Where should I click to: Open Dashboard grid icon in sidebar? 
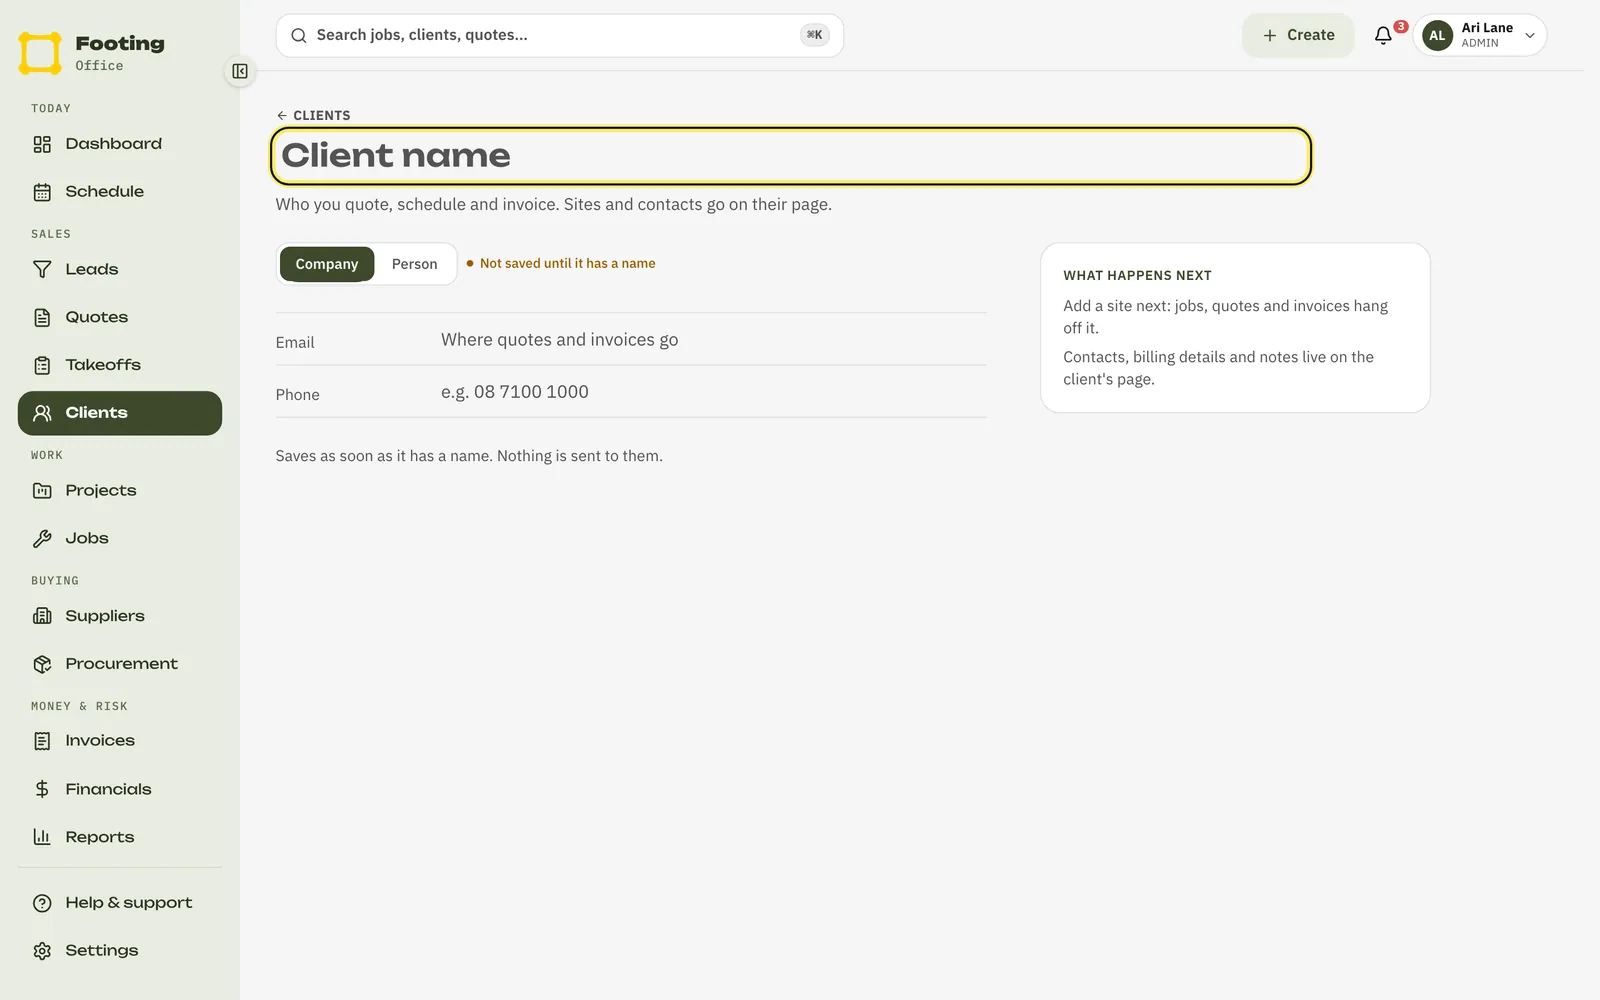(x=42, y=144)
